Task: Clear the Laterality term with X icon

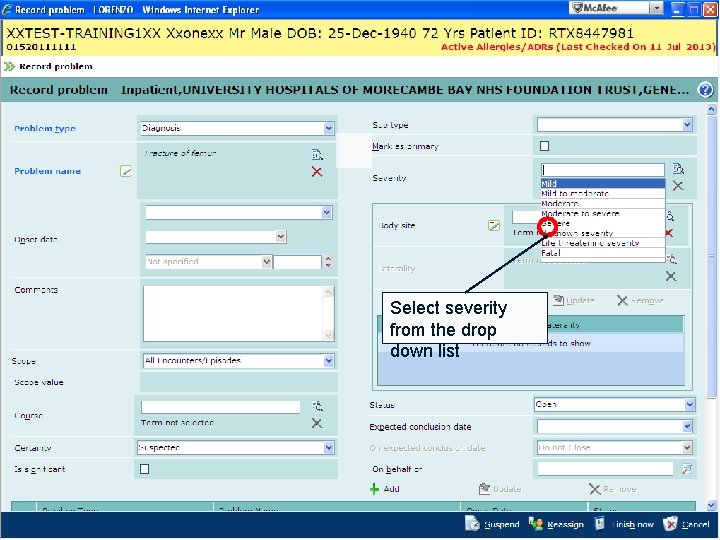Action: (671, 276)
